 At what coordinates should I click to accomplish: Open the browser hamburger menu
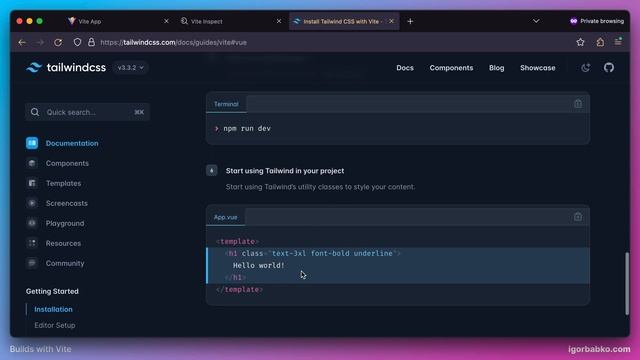pyautogui.click(x=618, y=41)
